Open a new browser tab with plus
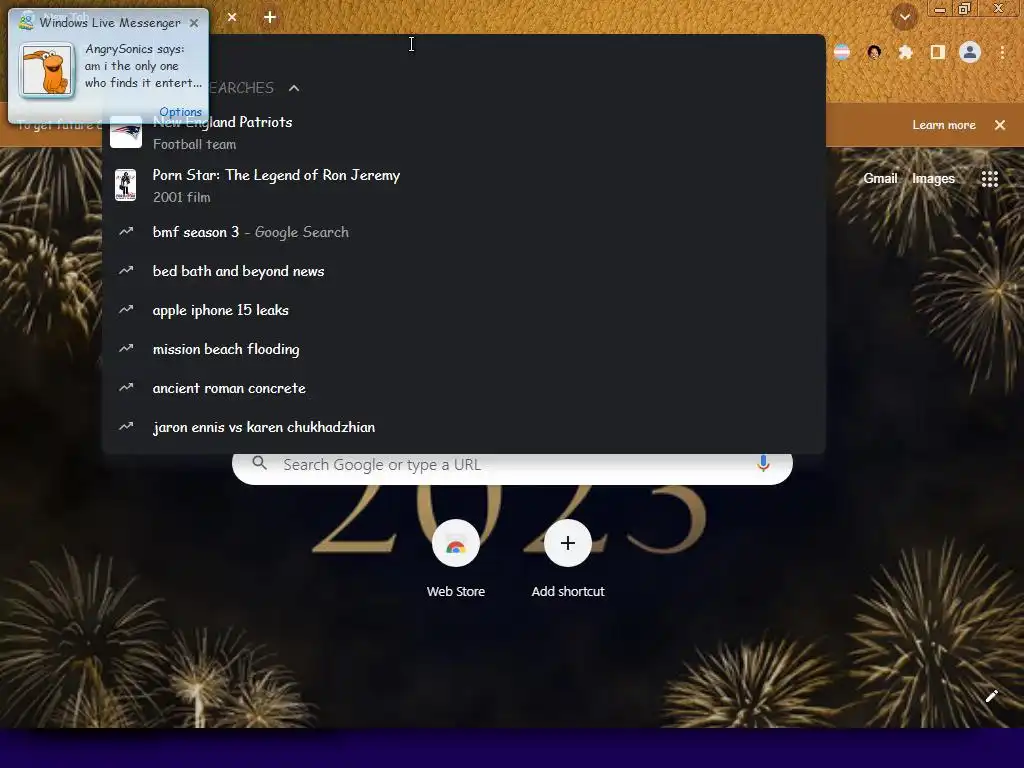 pos(270,18)
